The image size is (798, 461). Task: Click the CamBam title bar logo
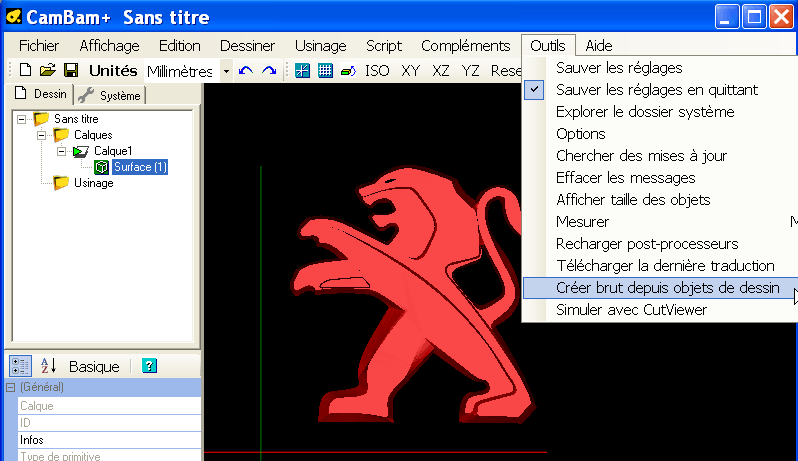coord(14,17)
